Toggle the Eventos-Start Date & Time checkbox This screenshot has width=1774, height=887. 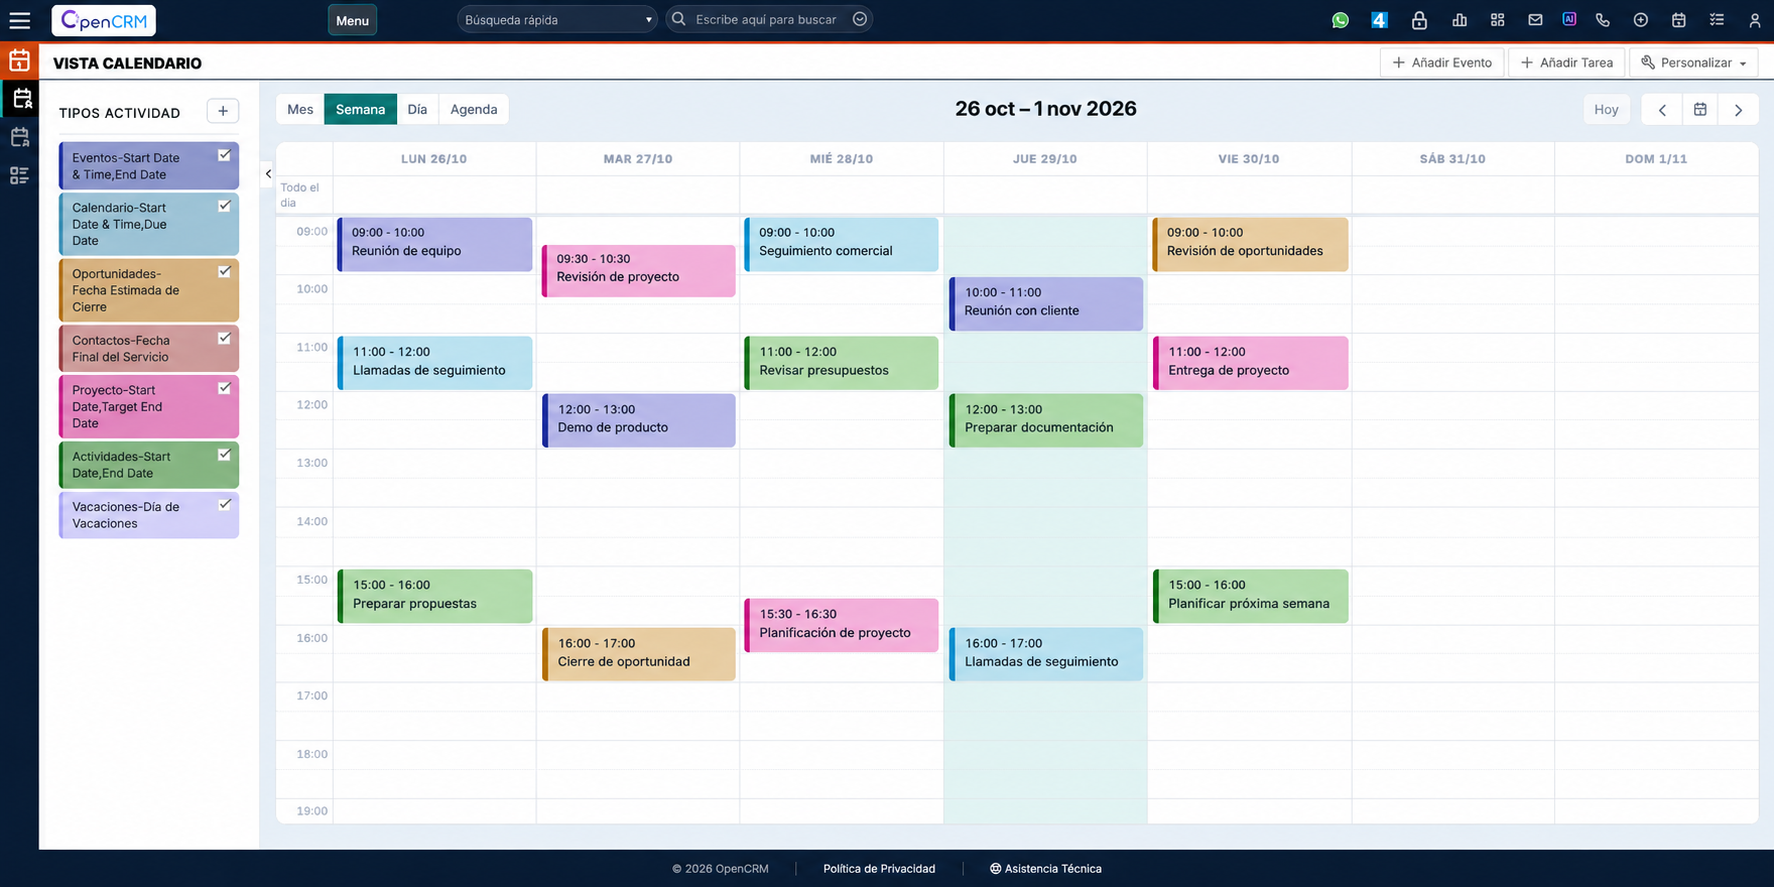(224, 155)
